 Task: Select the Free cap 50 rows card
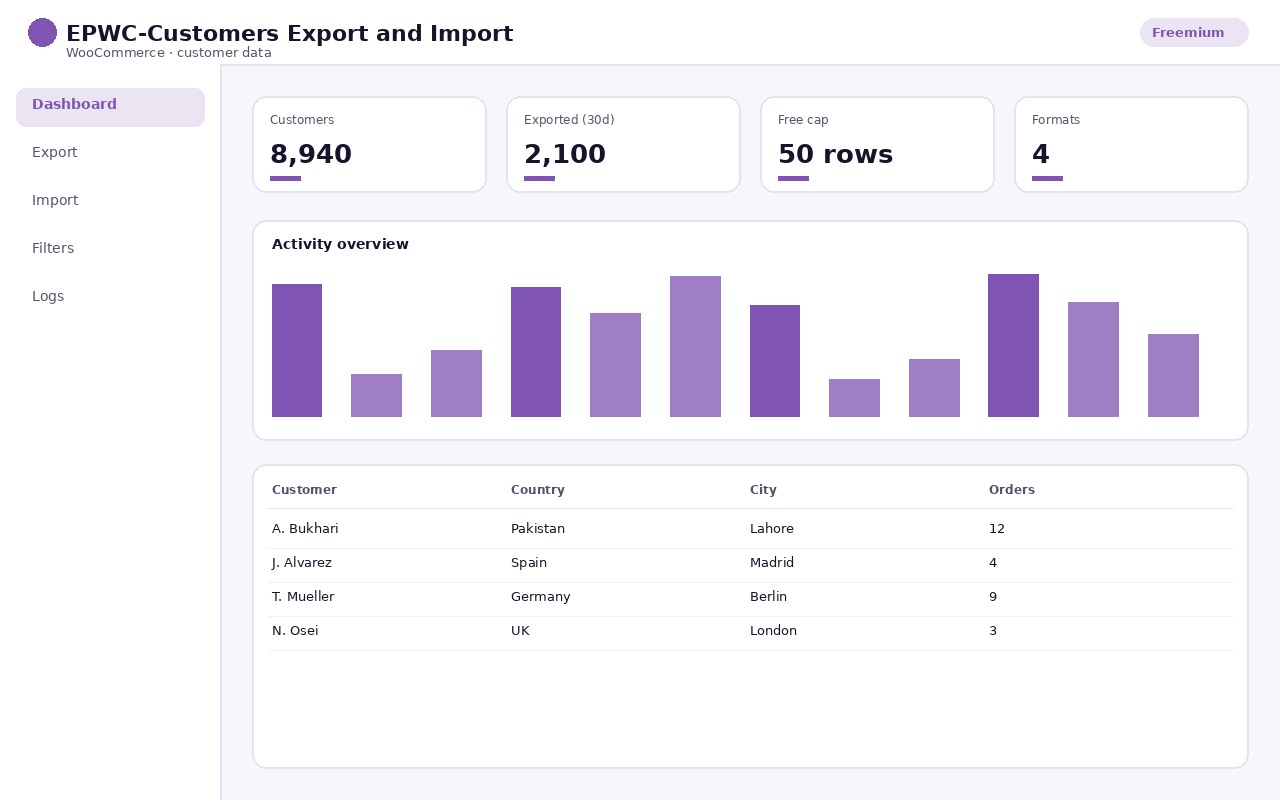(x=877, y=144)
